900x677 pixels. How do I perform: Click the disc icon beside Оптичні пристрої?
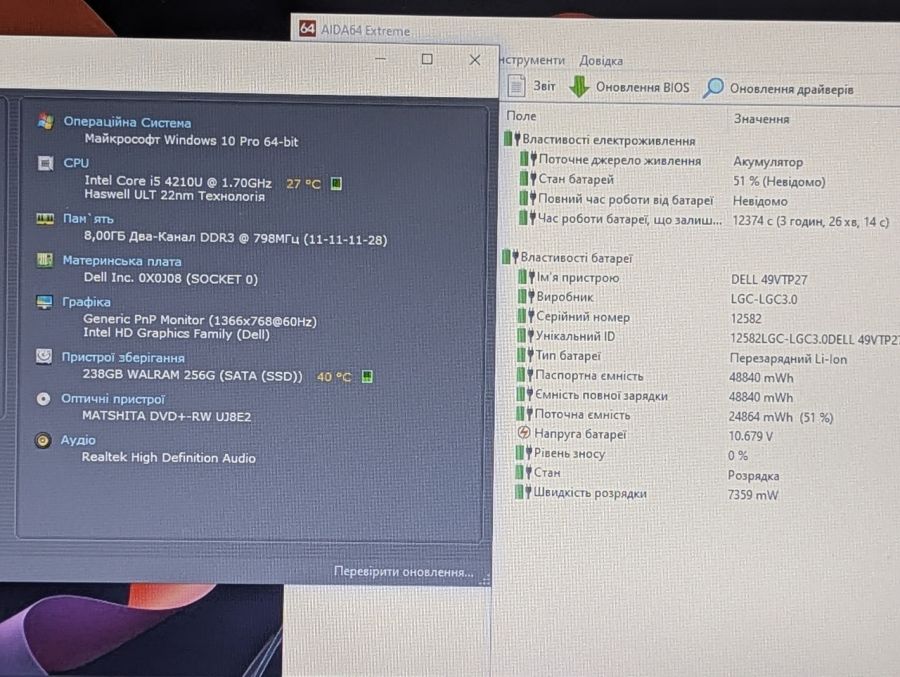pos(43,399)
